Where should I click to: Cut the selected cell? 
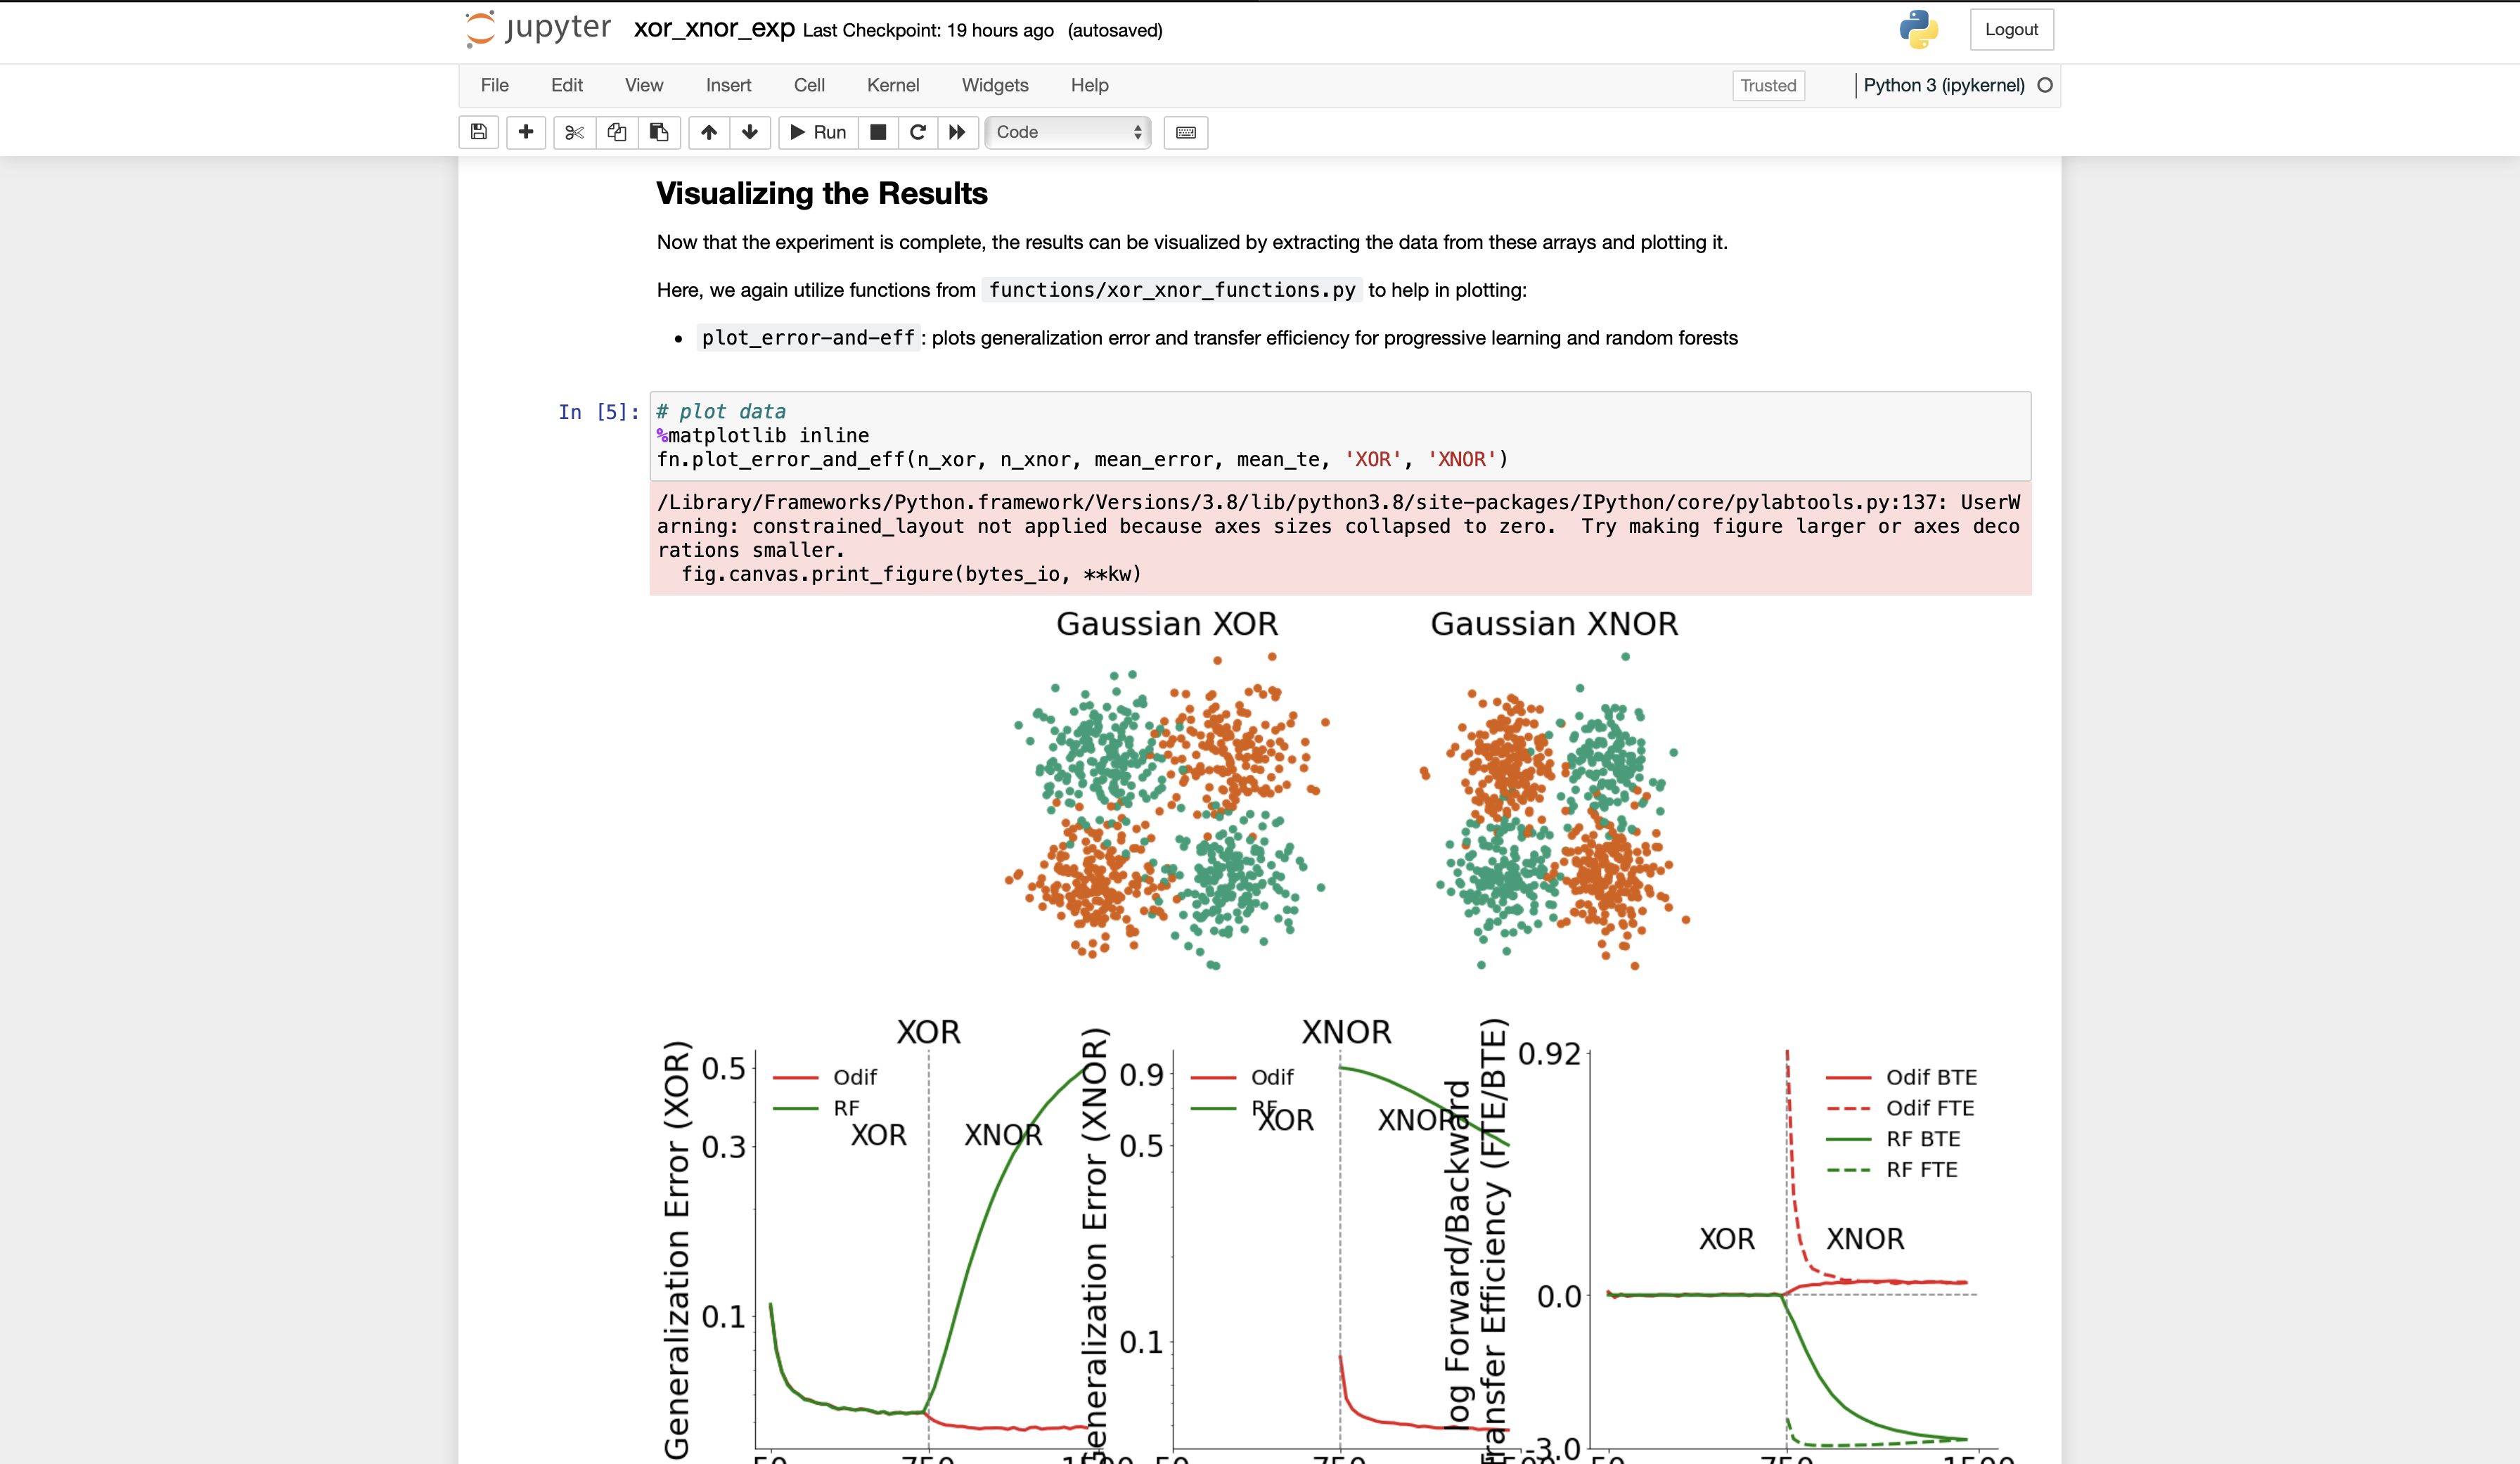coord(574,132)
